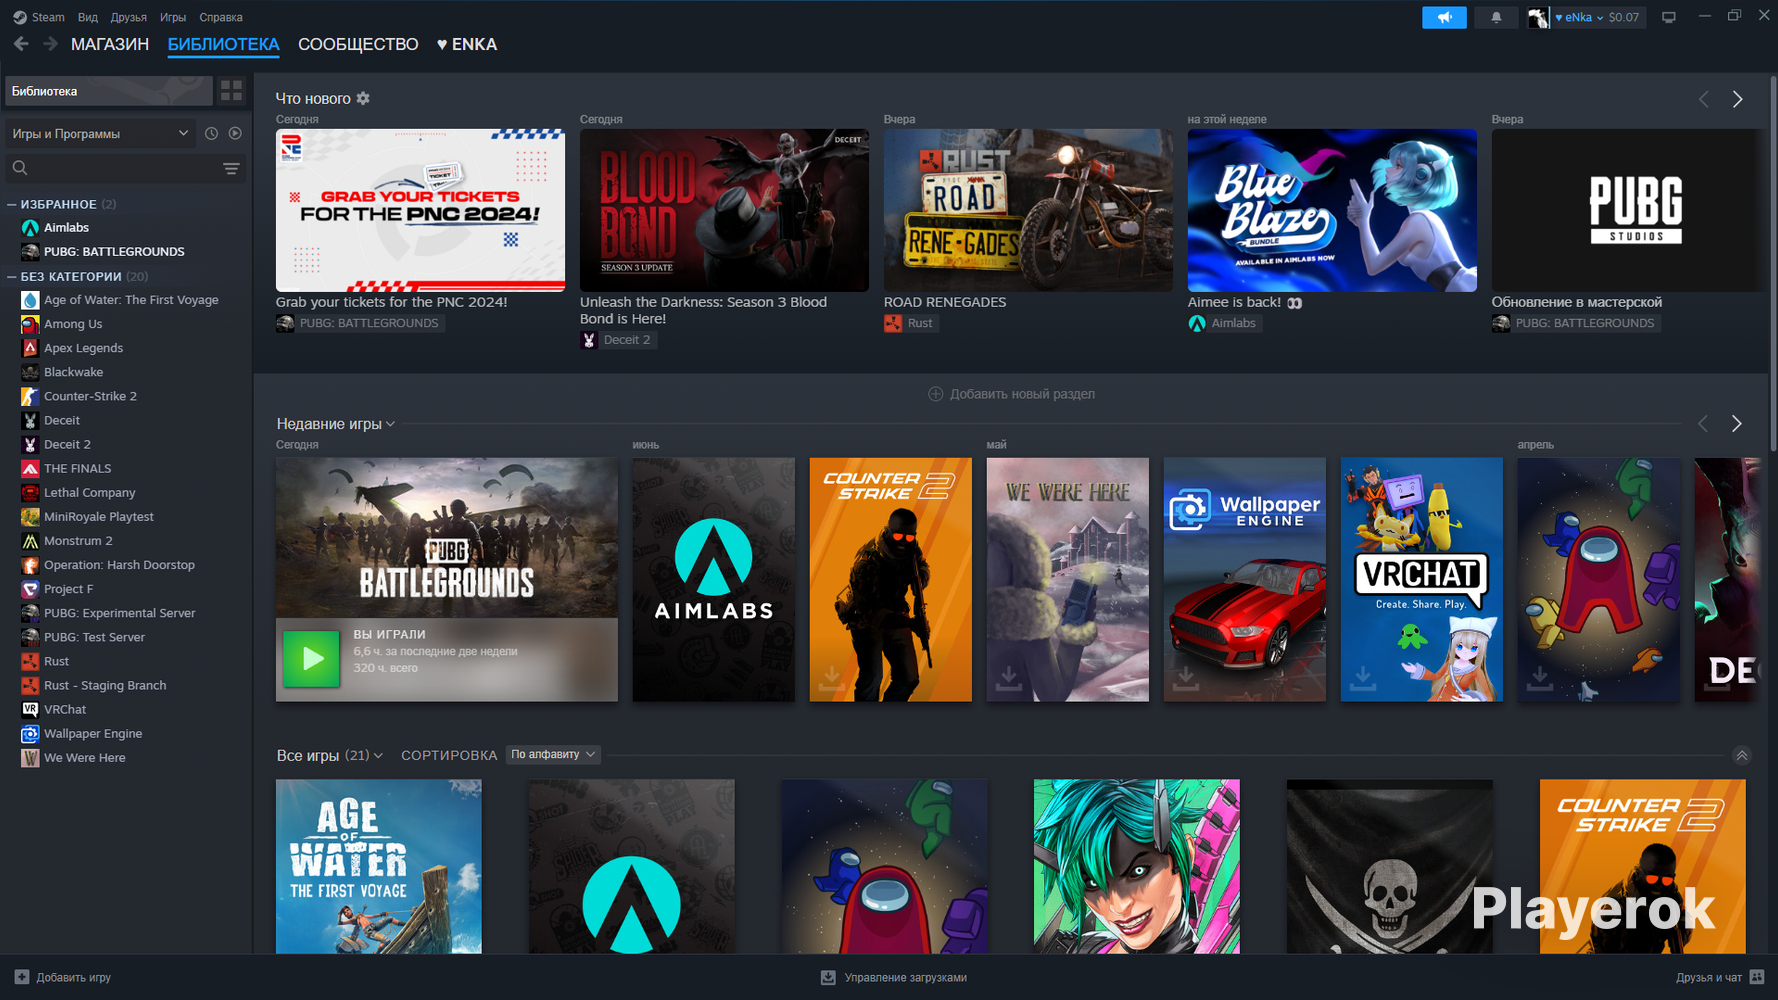Viewport: 1778px width, 1000px height.
Task: Open Friends & Chat icon
Action: click(x=1757, y=977)
